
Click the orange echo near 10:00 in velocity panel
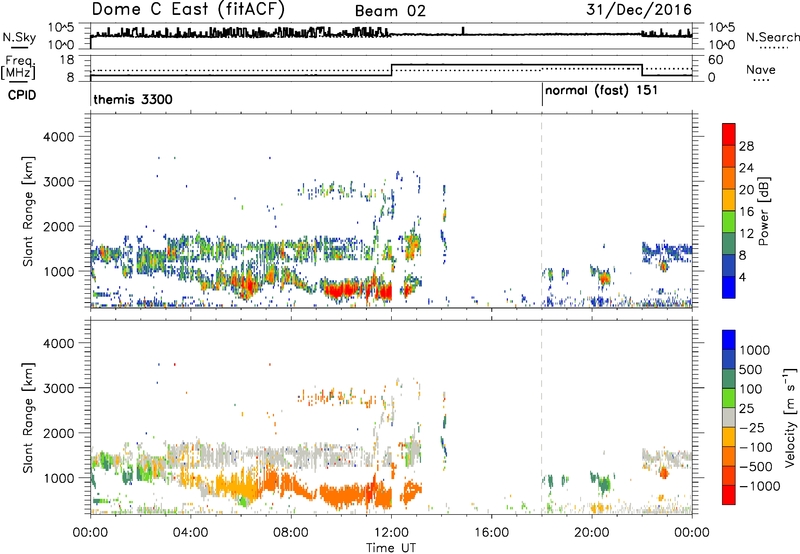coord(340,496)
